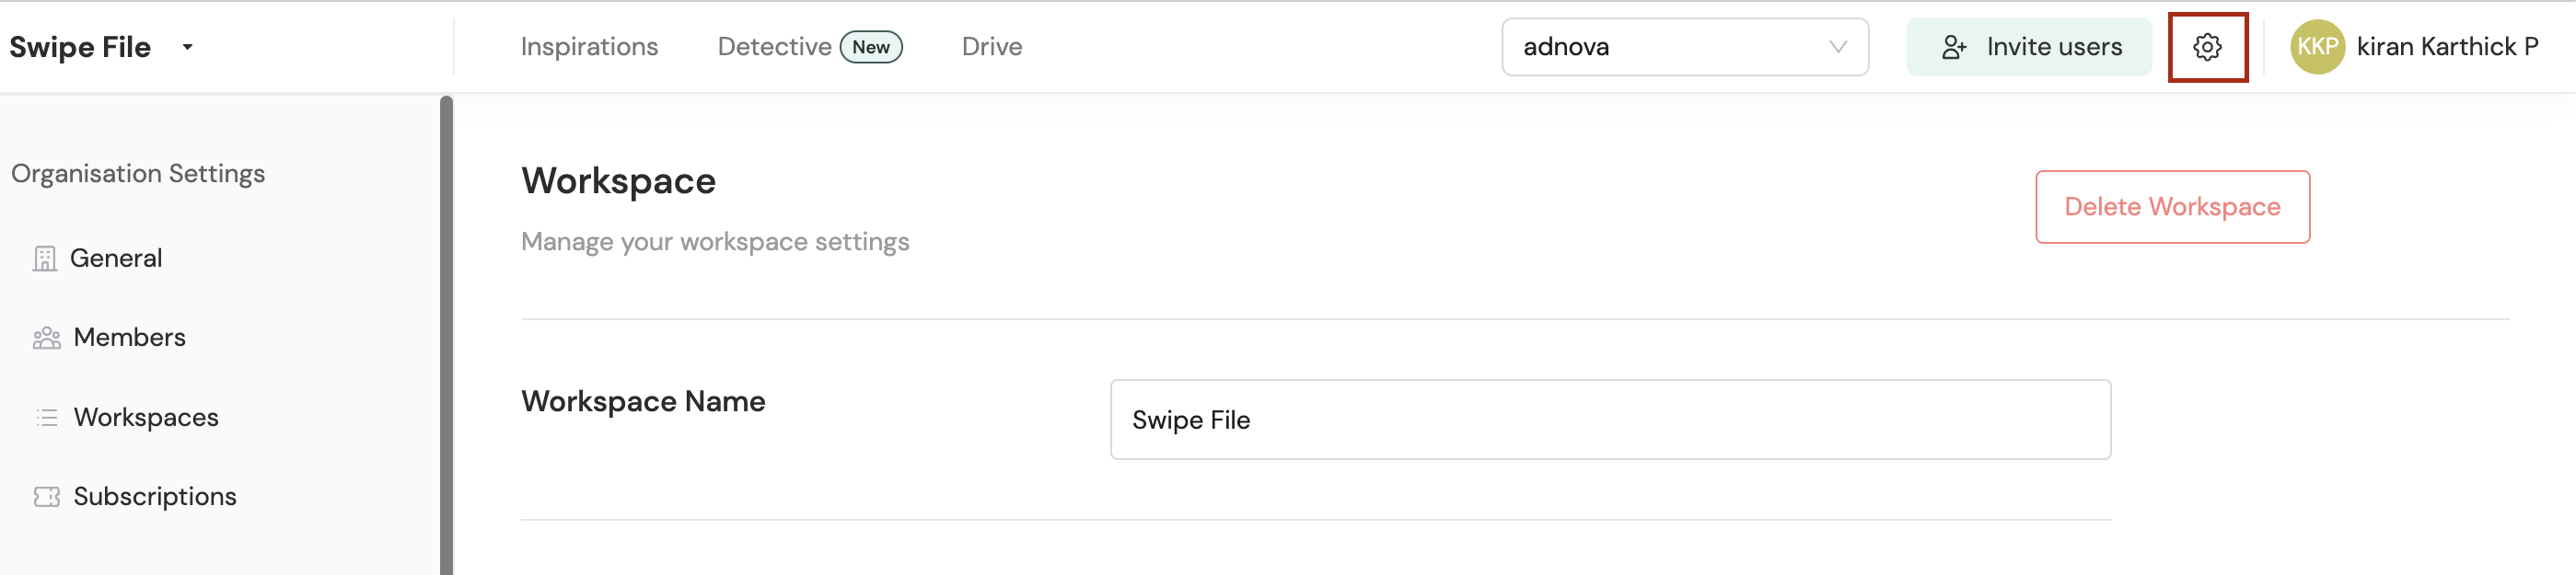Expand the caret next to Swipe File title
This screenshot has height=575, width=2576.
click(x=187, y=47)
